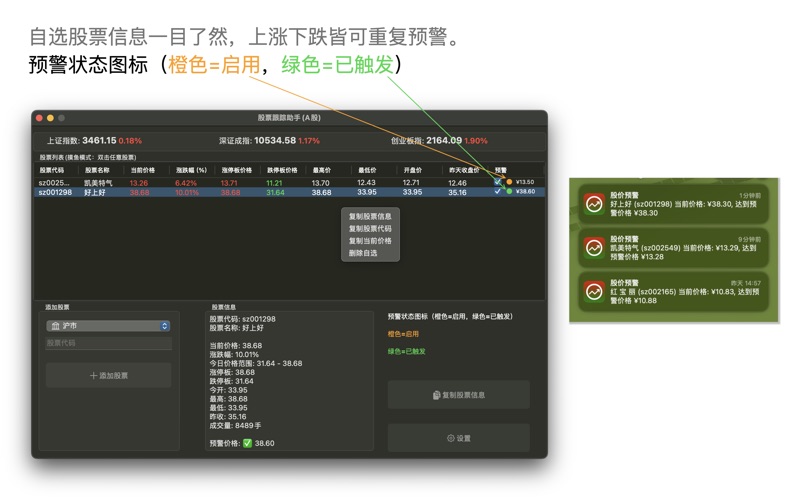Click the app icon in the 好上好 notification

[594, 204]
